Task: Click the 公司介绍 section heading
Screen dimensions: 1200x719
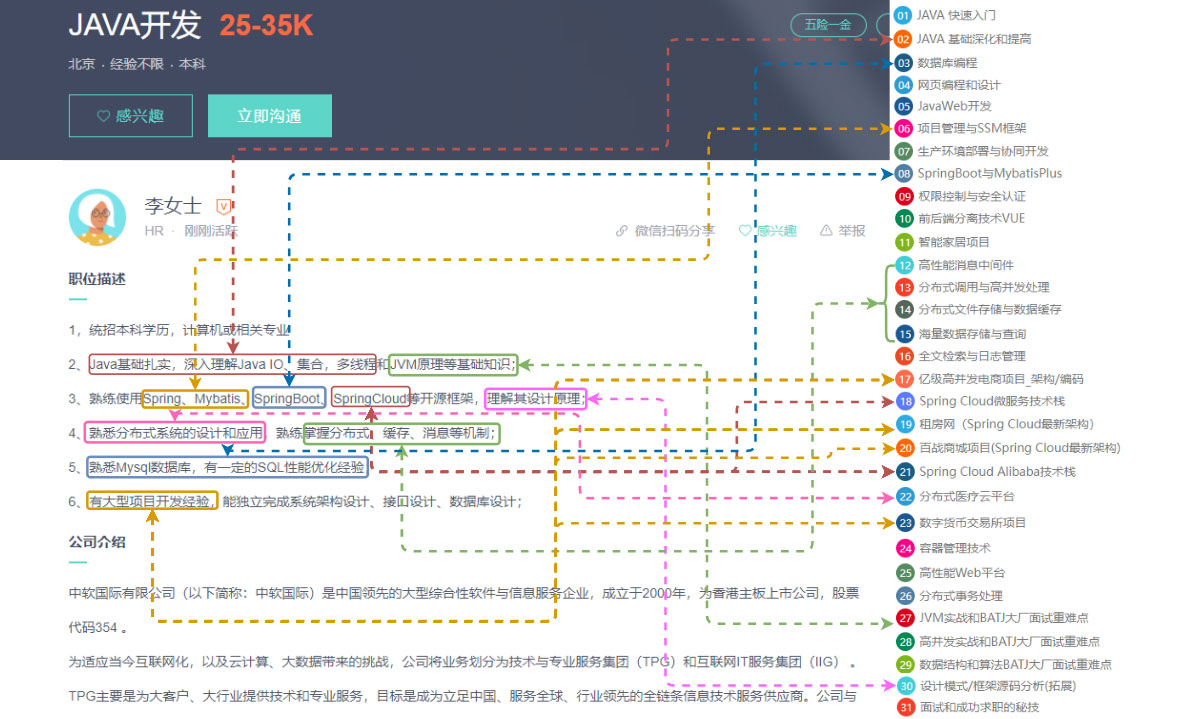Action: pos(97,542)
